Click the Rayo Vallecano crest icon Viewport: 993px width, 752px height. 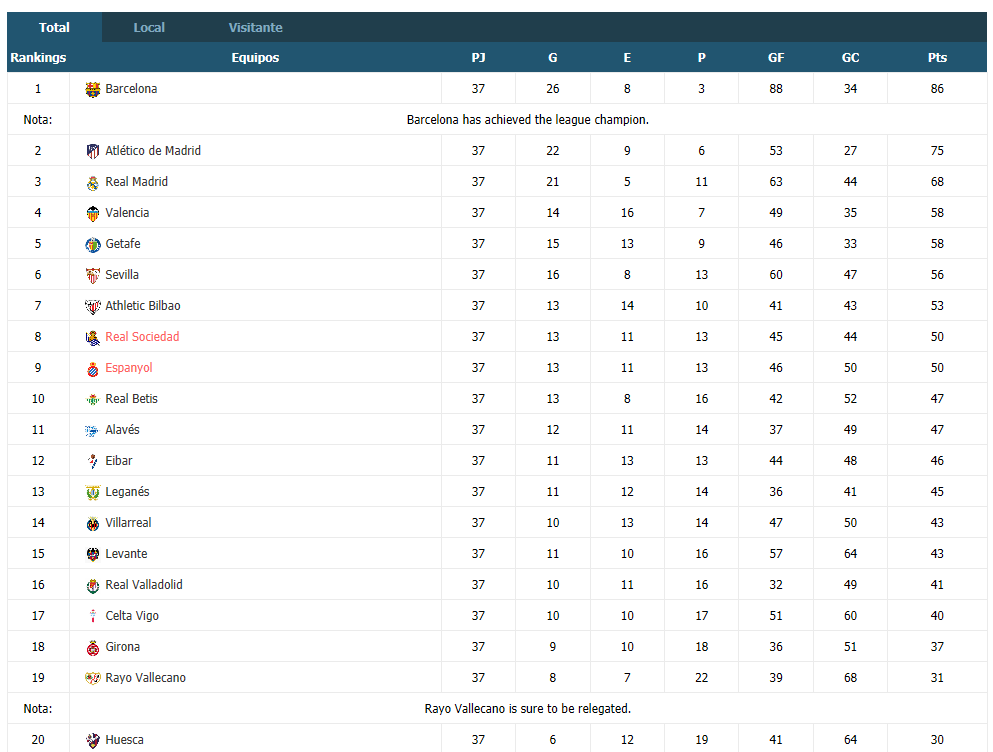[93, 678]
